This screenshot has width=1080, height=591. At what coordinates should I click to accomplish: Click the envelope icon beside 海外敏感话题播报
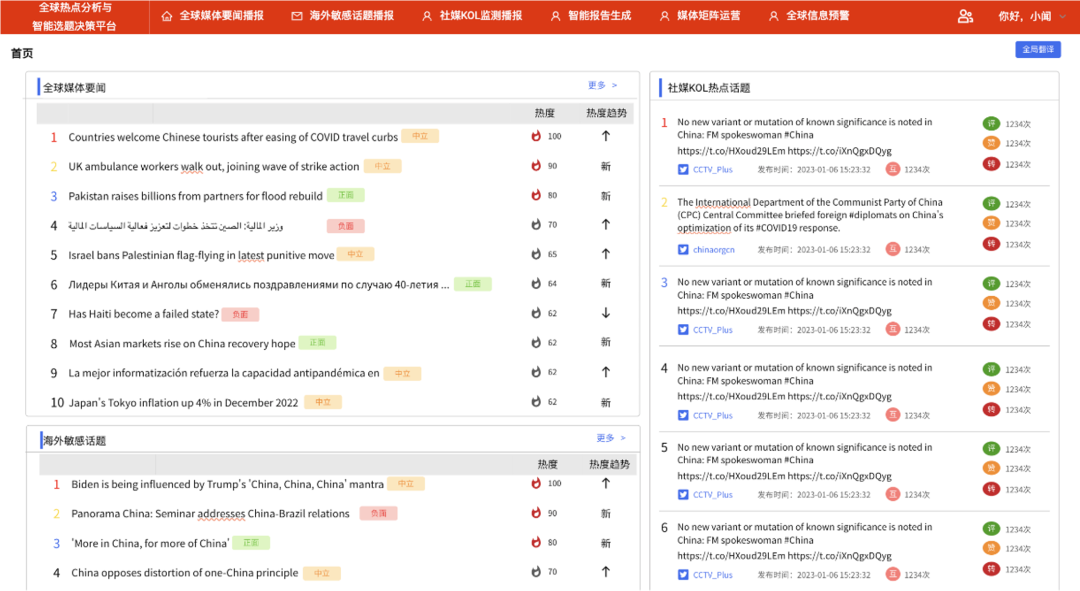297,16
